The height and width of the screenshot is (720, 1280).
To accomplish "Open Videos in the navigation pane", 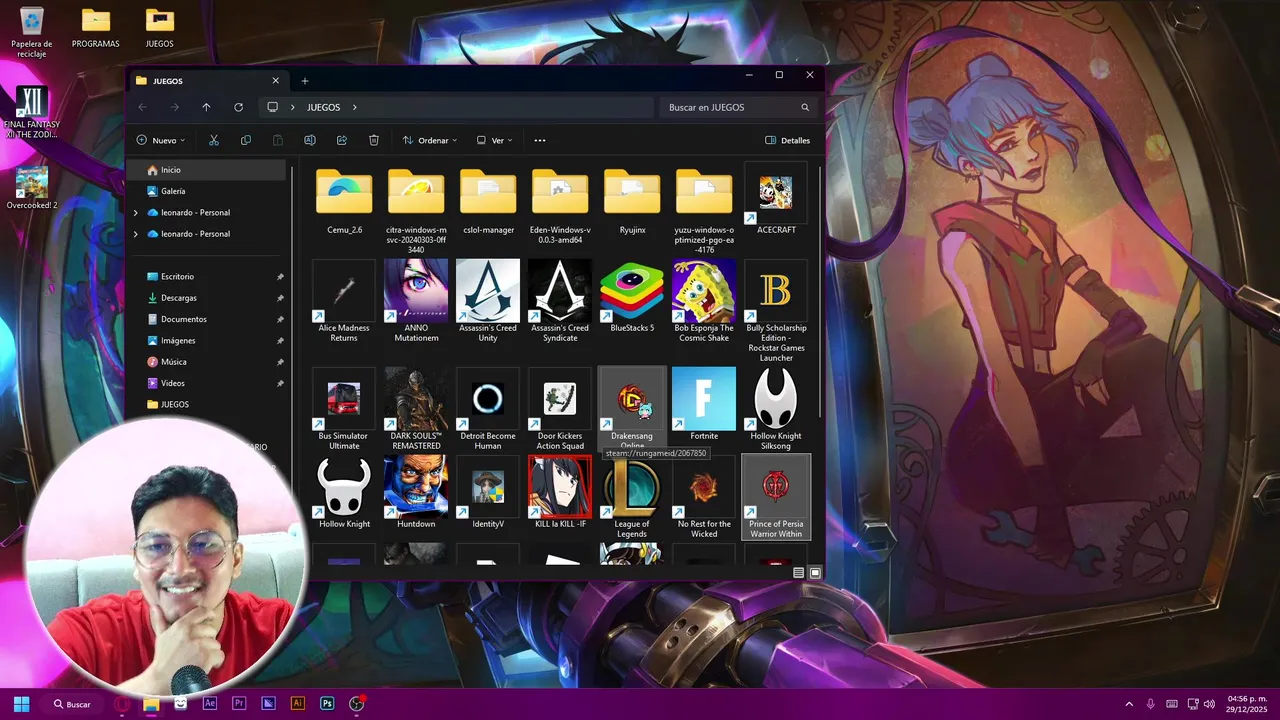I will 208,383.
